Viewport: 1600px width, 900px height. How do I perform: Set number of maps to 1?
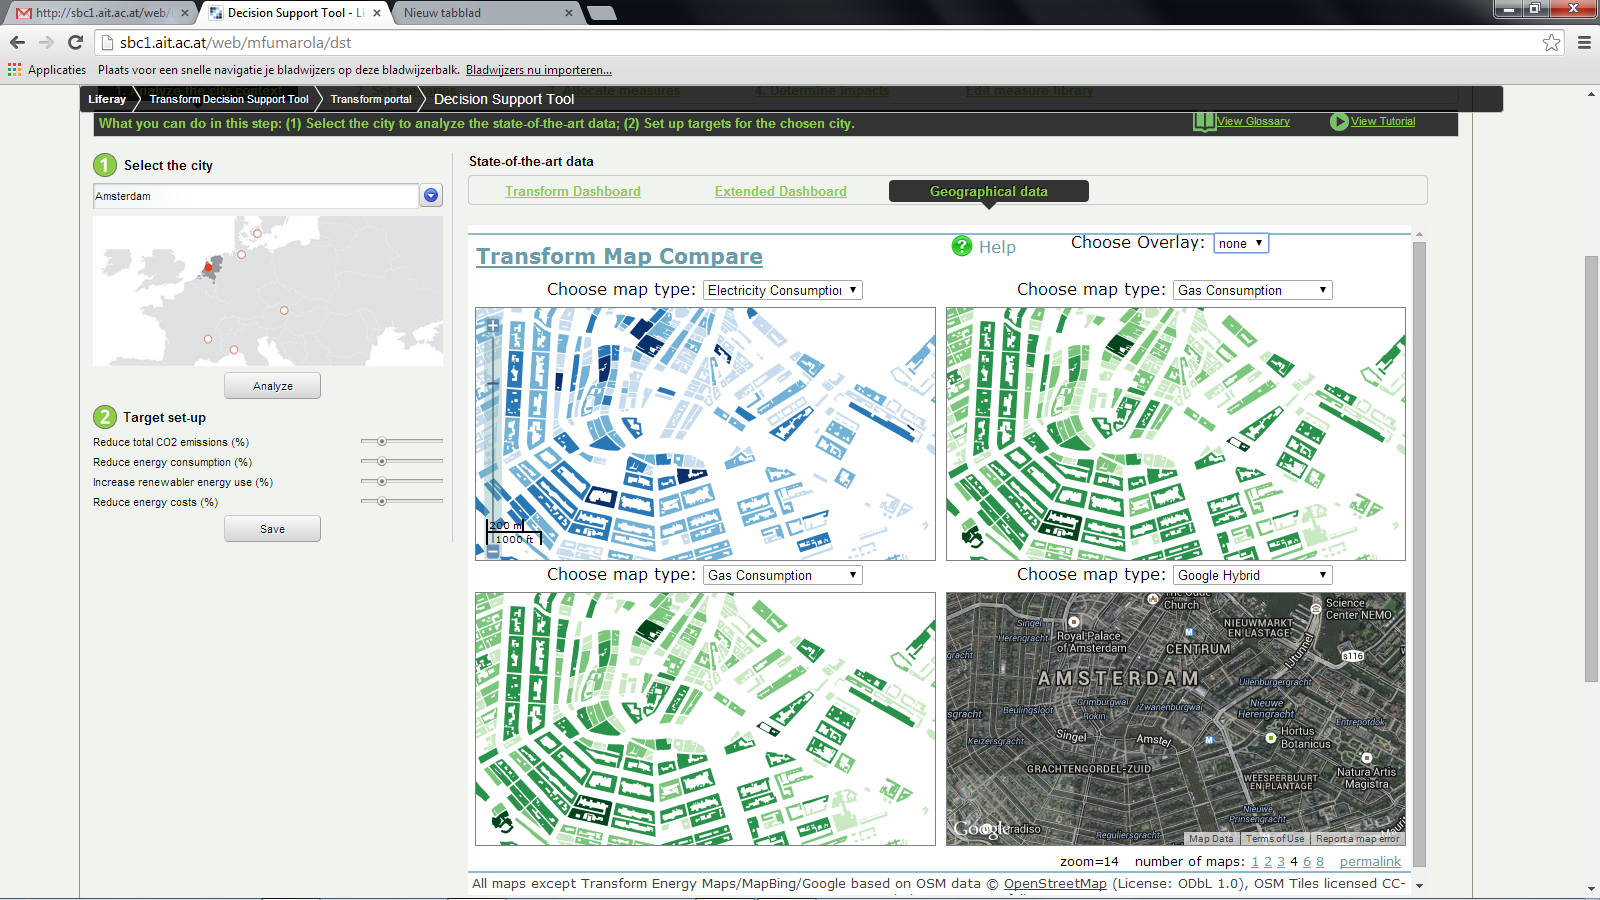1255,861
